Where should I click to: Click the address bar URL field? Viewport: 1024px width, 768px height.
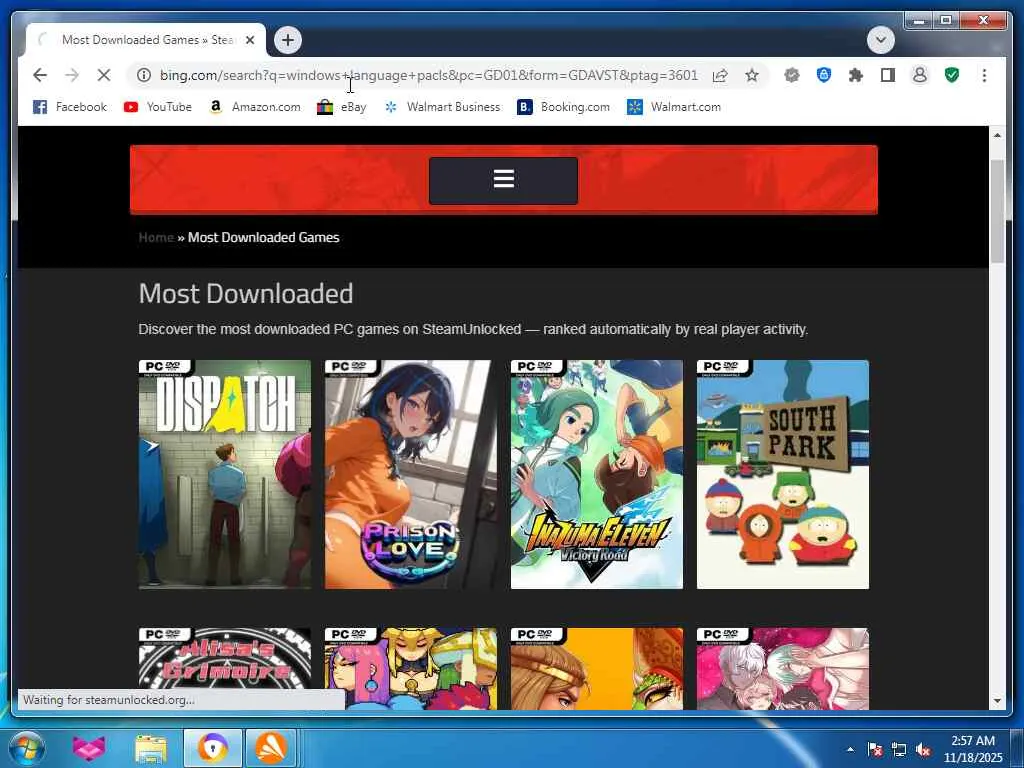coord(428,75)
